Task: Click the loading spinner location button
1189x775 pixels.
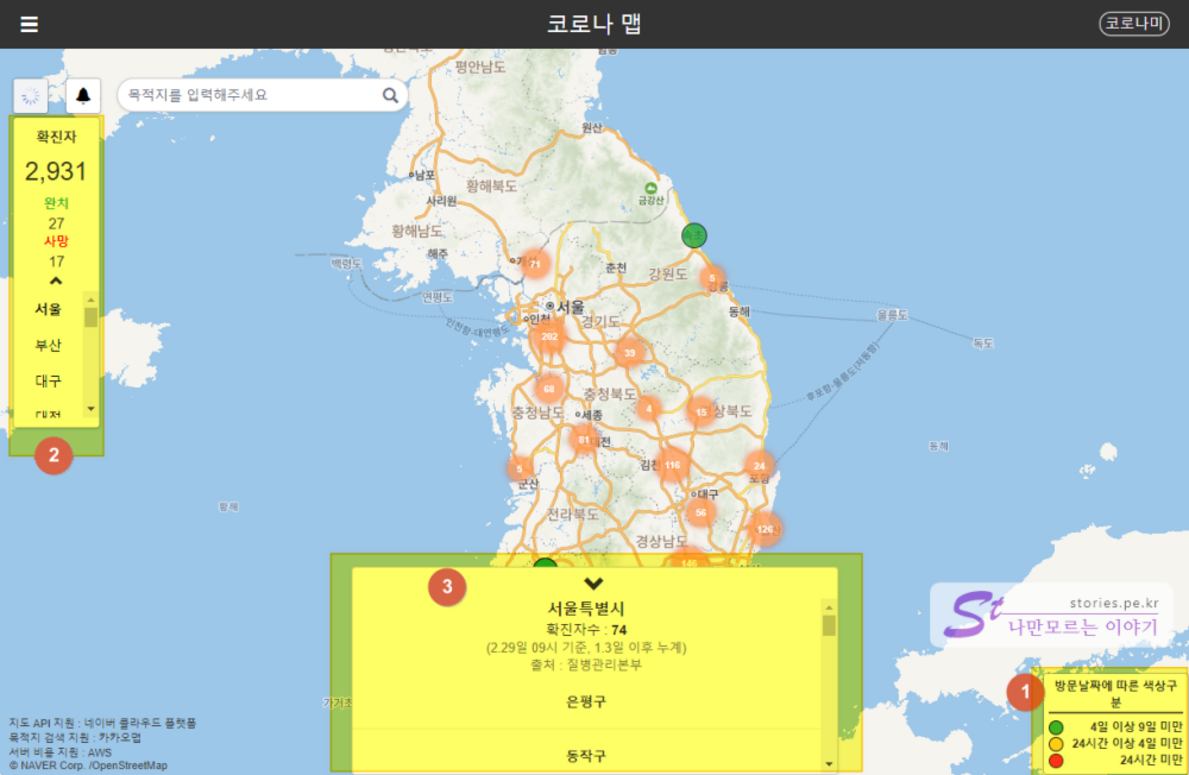Action: tap(30, 96)
